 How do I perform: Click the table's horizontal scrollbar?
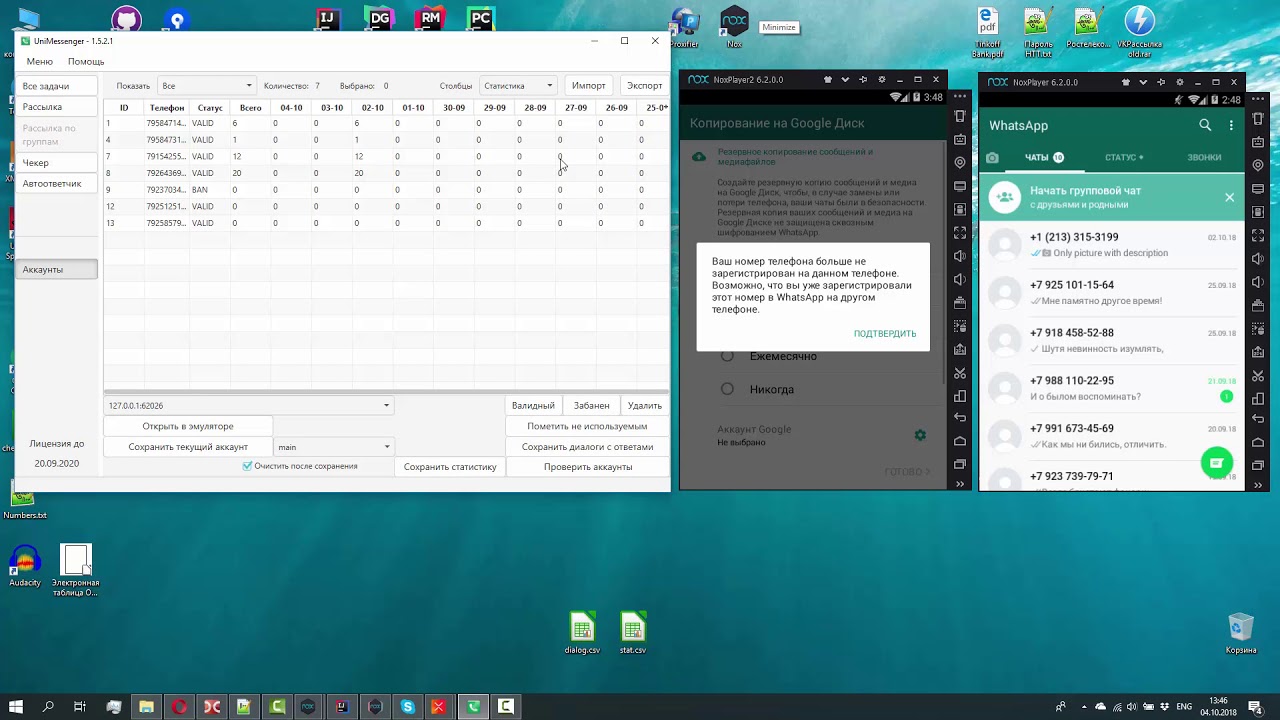coord(386,392)
